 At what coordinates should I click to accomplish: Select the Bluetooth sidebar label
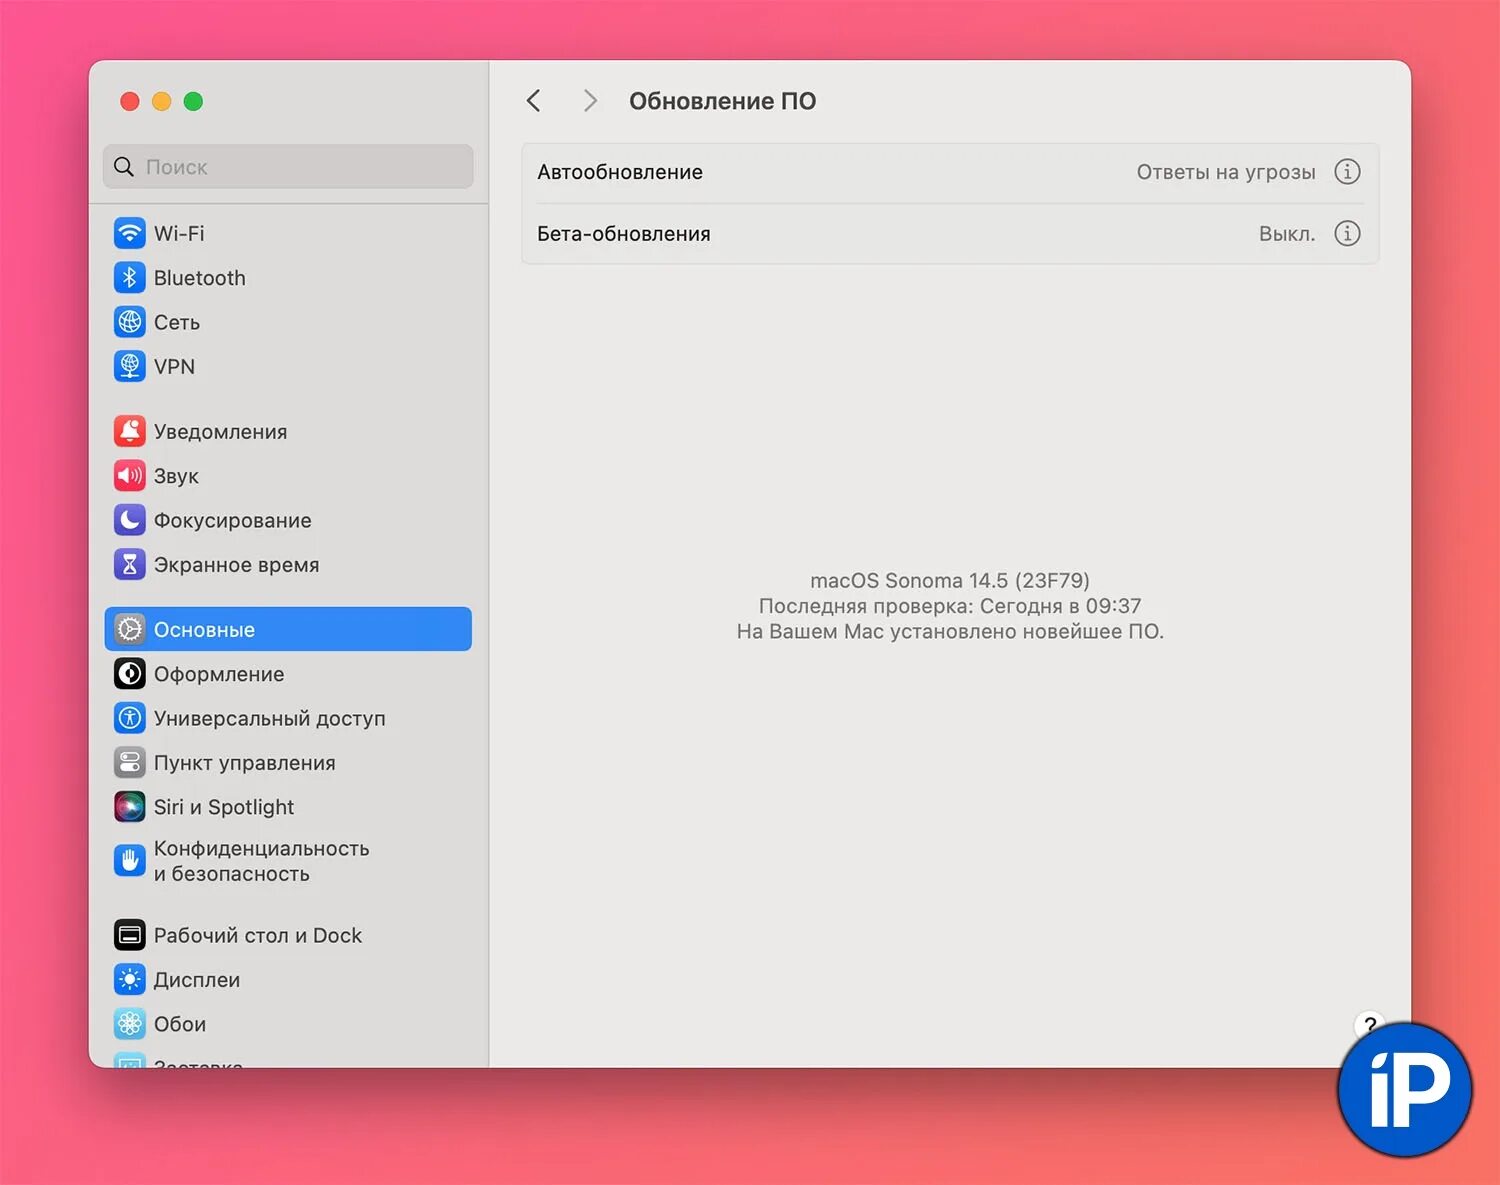pyautogui.click(x=200, y=278)
